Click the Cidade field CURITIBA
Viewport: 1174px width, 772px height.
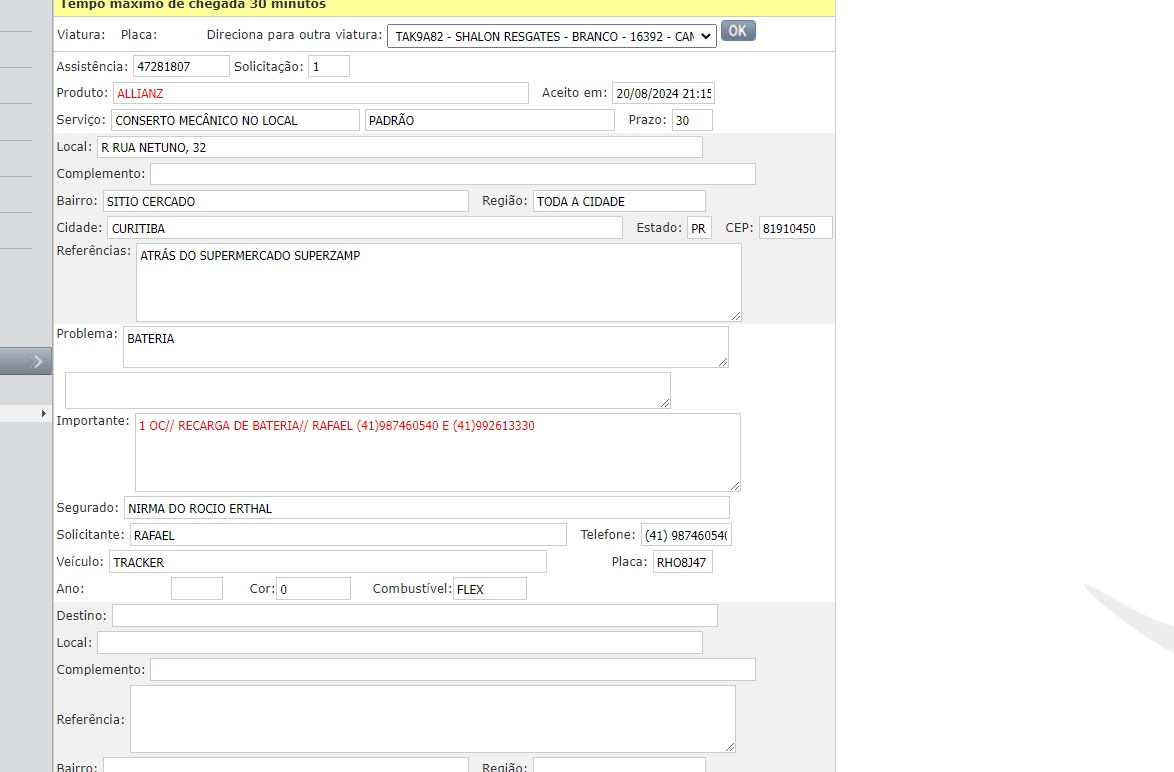tap(365, 228)
